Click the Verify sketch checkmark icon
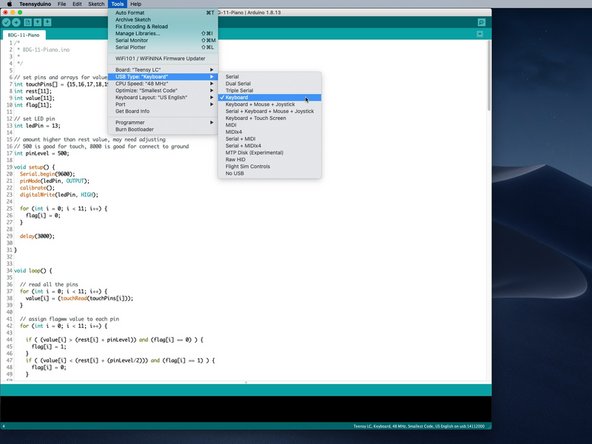The height and width of the screenshot is (444, 592). pyautogui.click(x=6, y=22)
